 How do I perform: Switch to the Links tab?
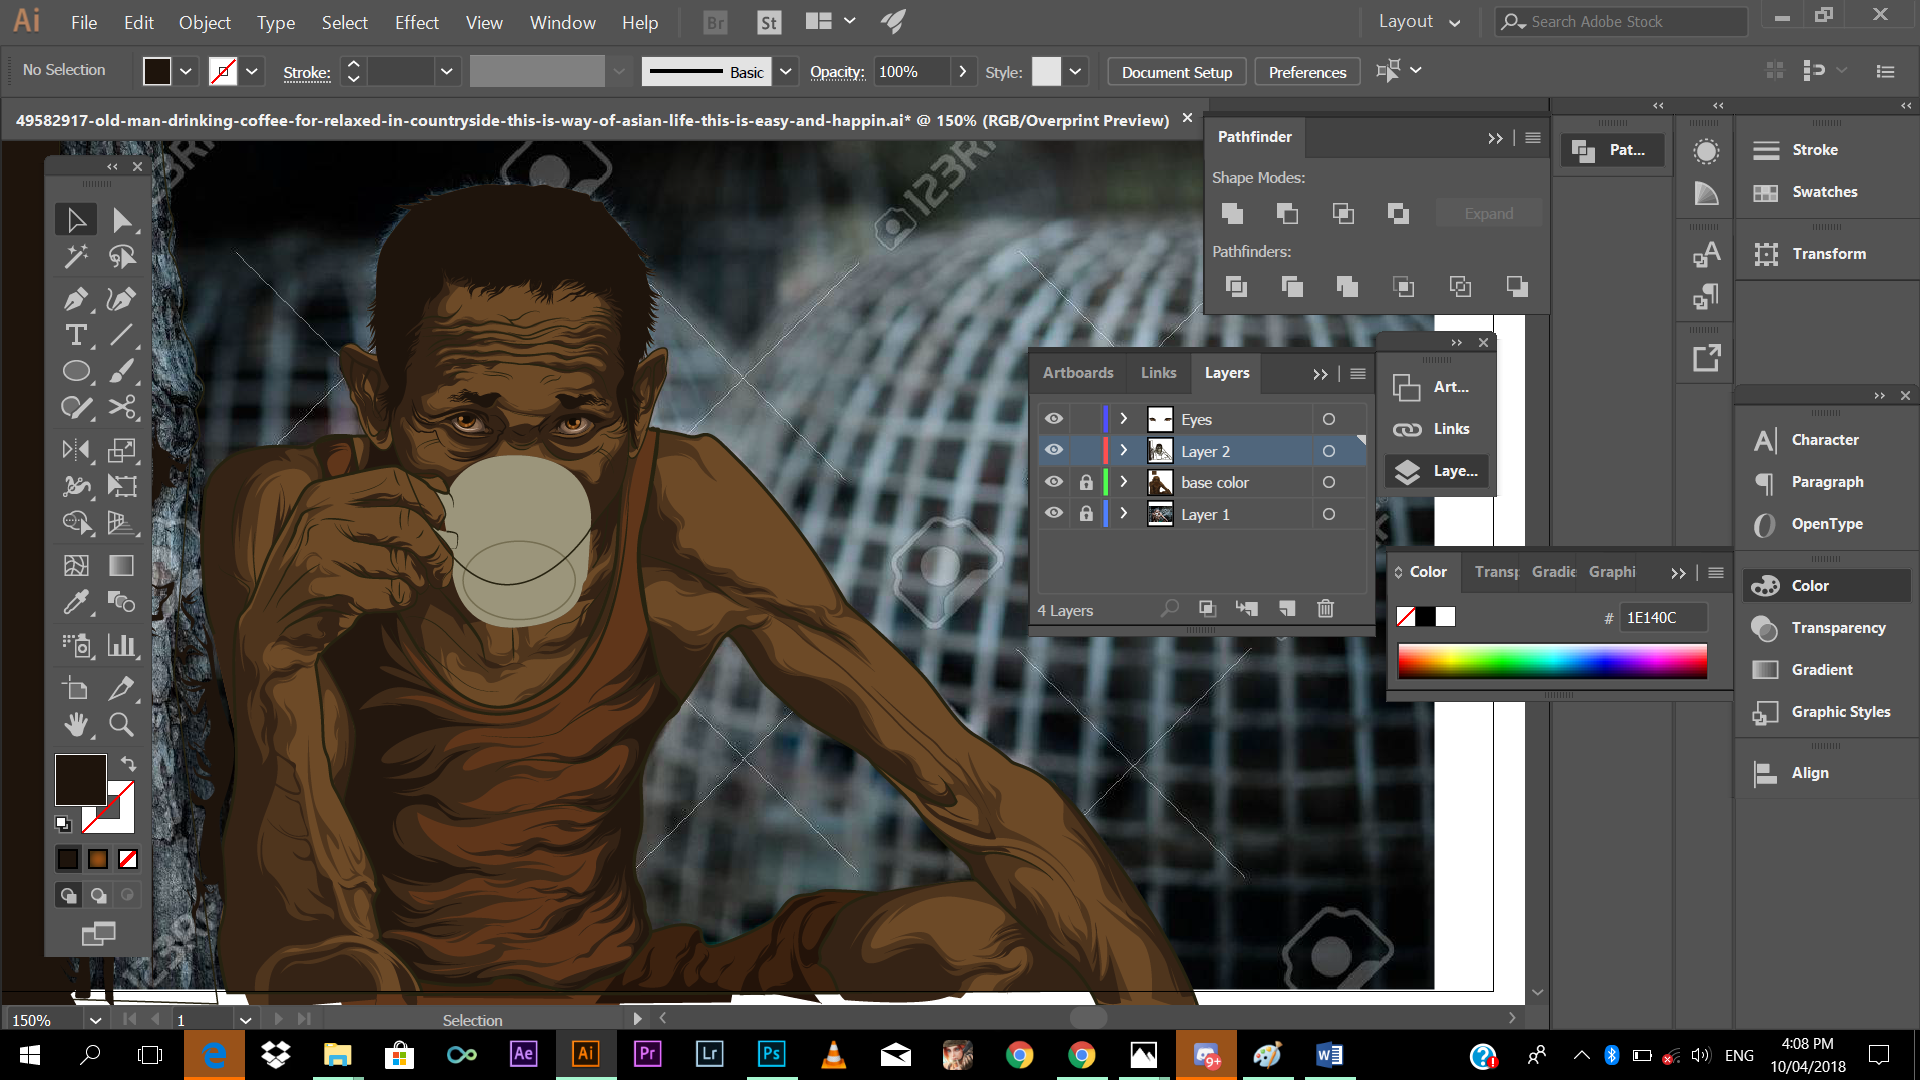click(x=1159, y=372)
